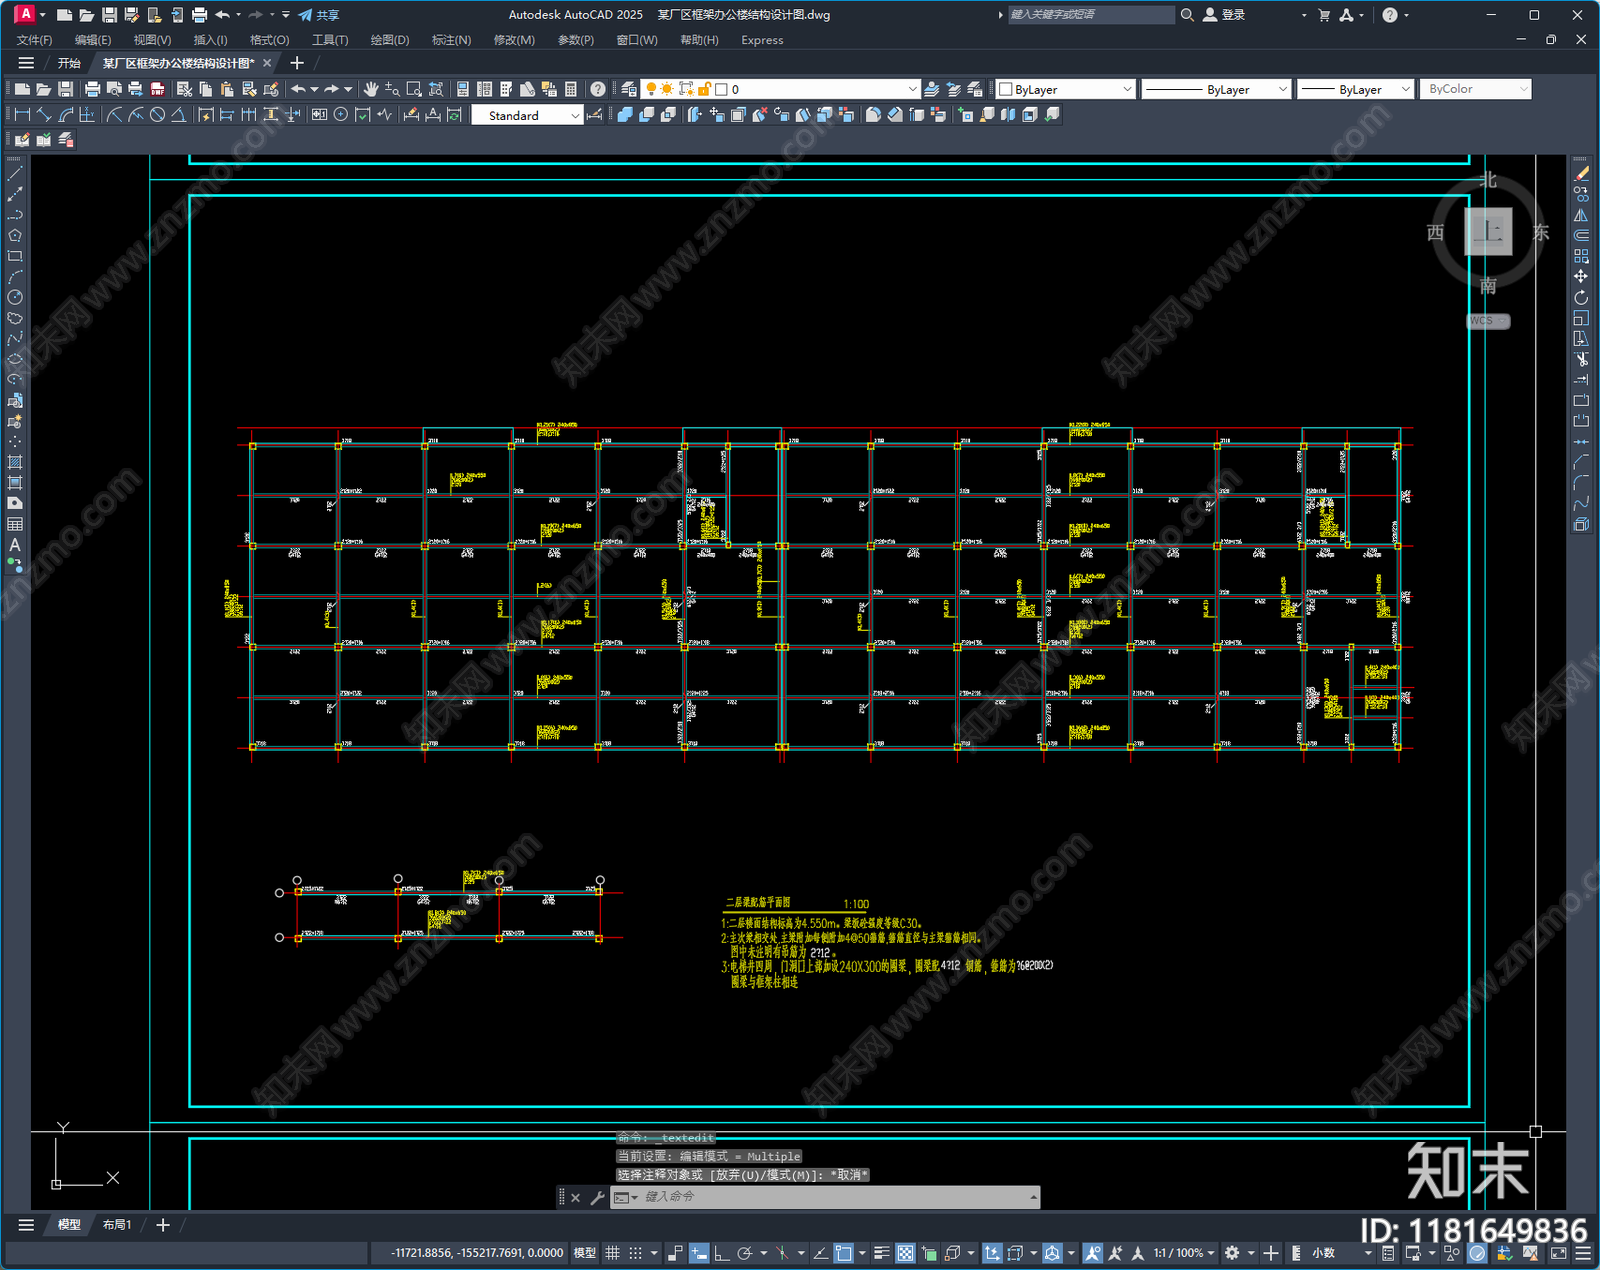This screenshot has width=1600, height=1270.
Task: Click the Aligned dimension tool
Action: (44, 115)
